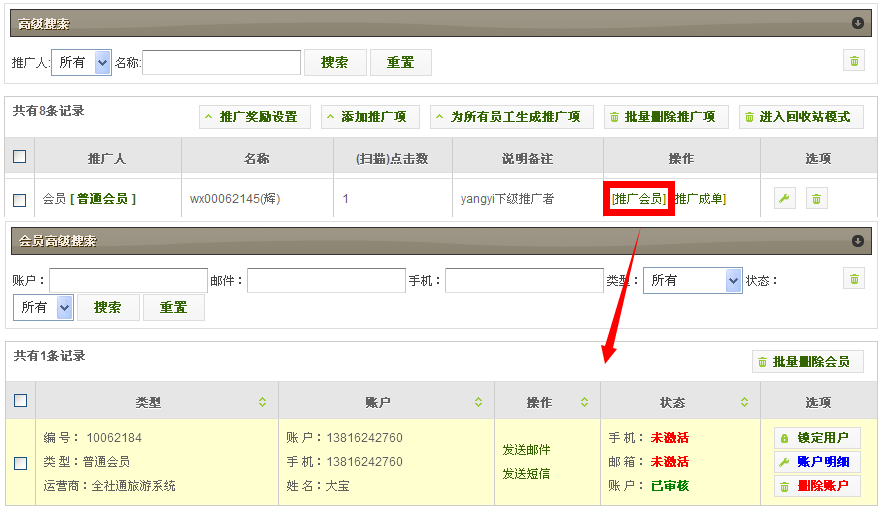Tick the checkbox for wx00062145 row

tap(20, 200)
